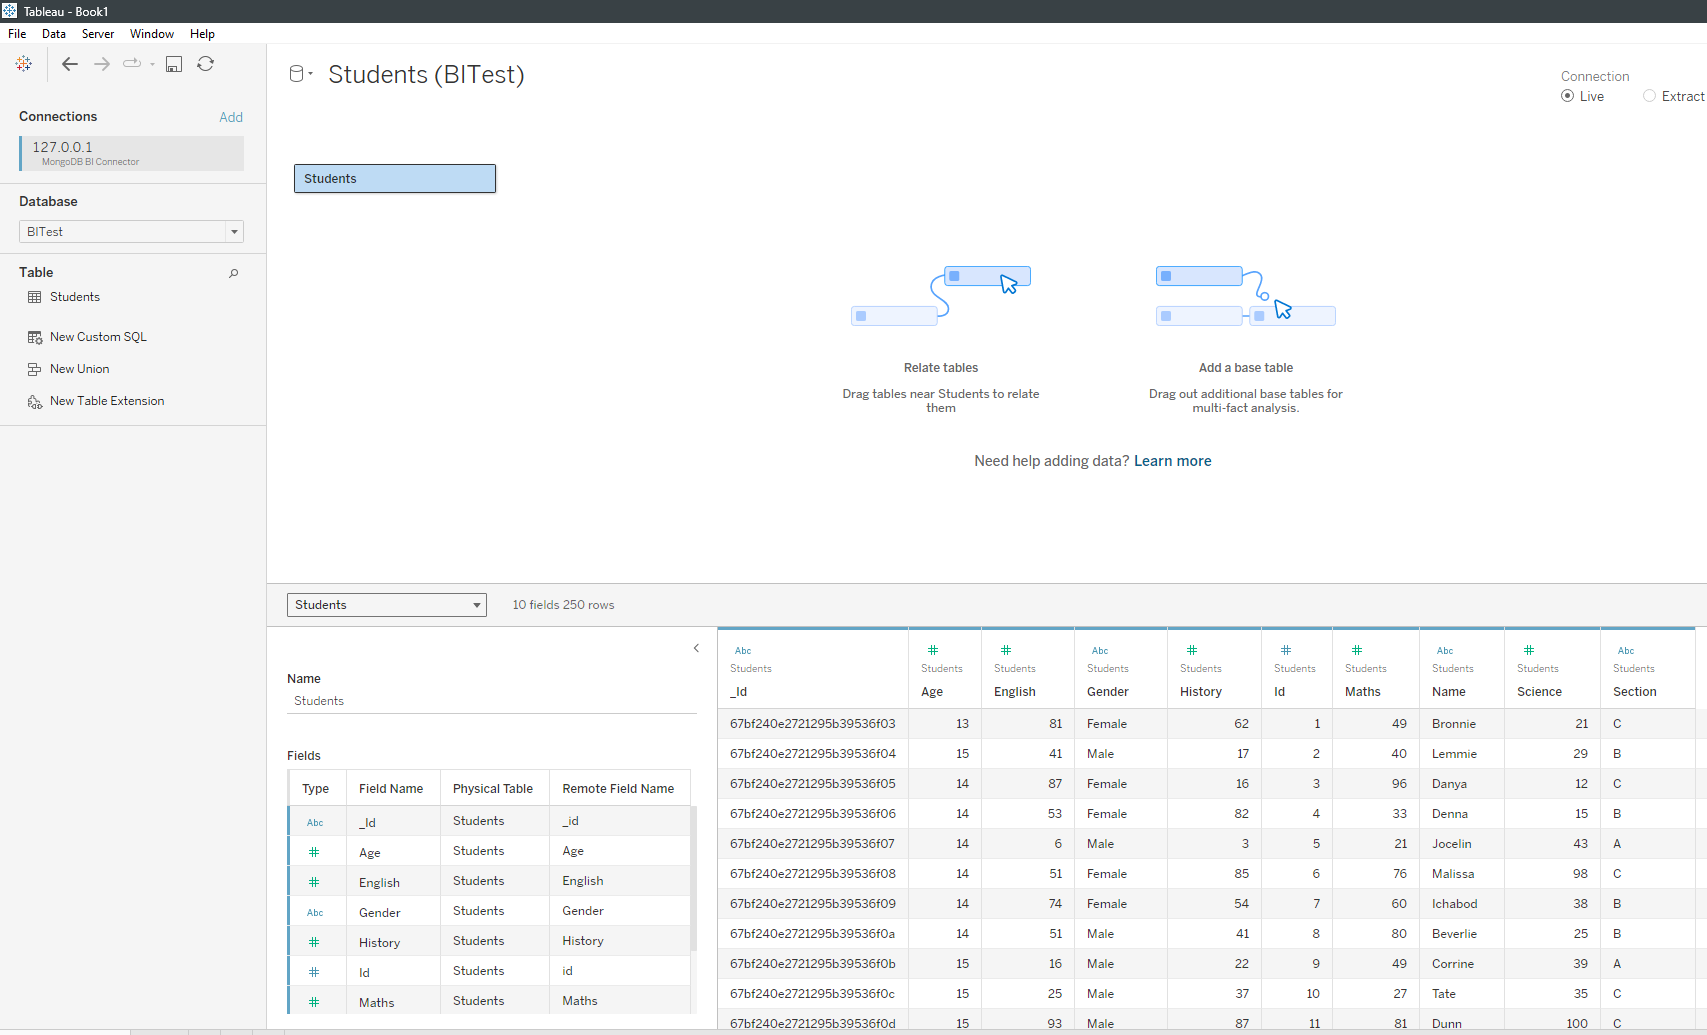Click the 10 fields 250 rows text

click(563, 605)
